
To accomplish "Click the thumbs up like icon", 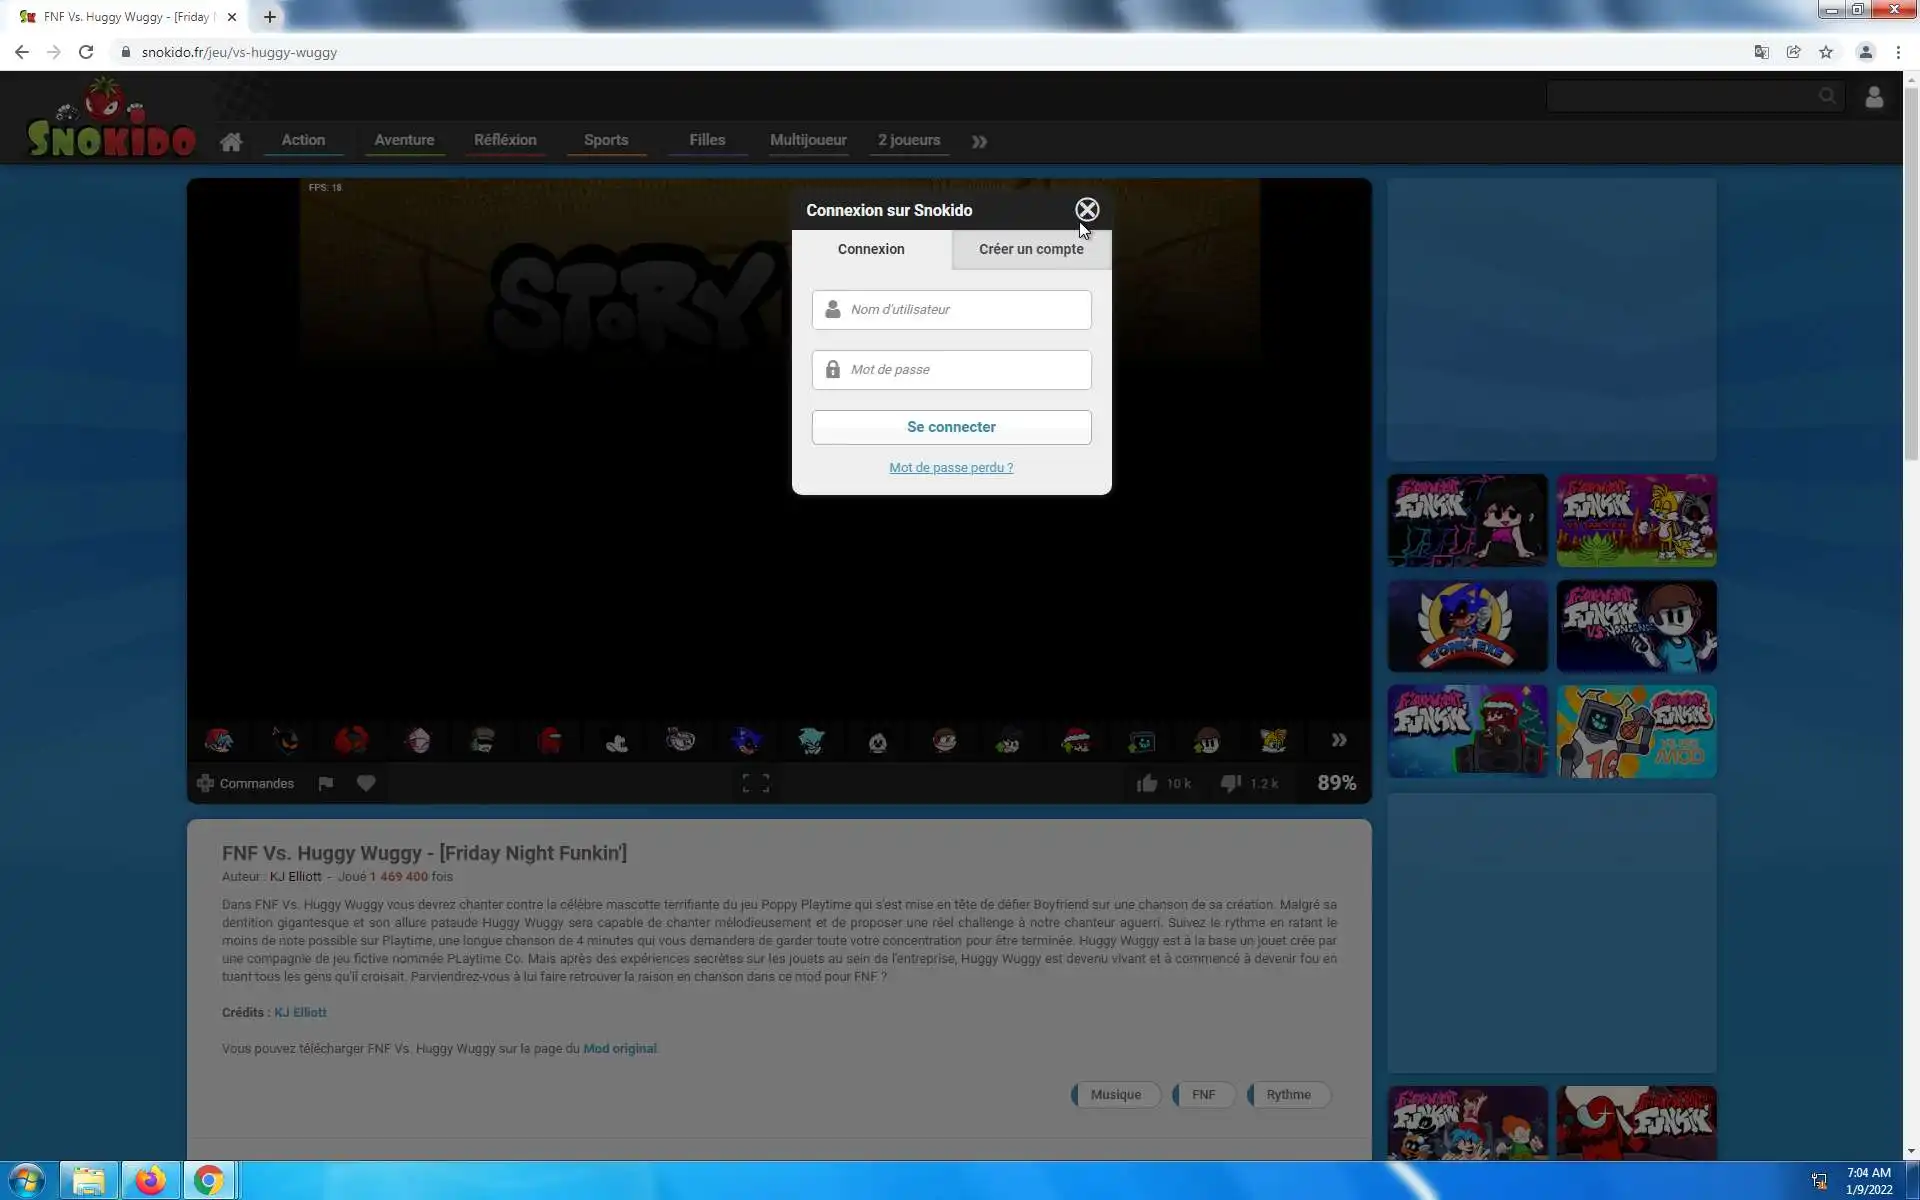I will (x=1147, y=783).
